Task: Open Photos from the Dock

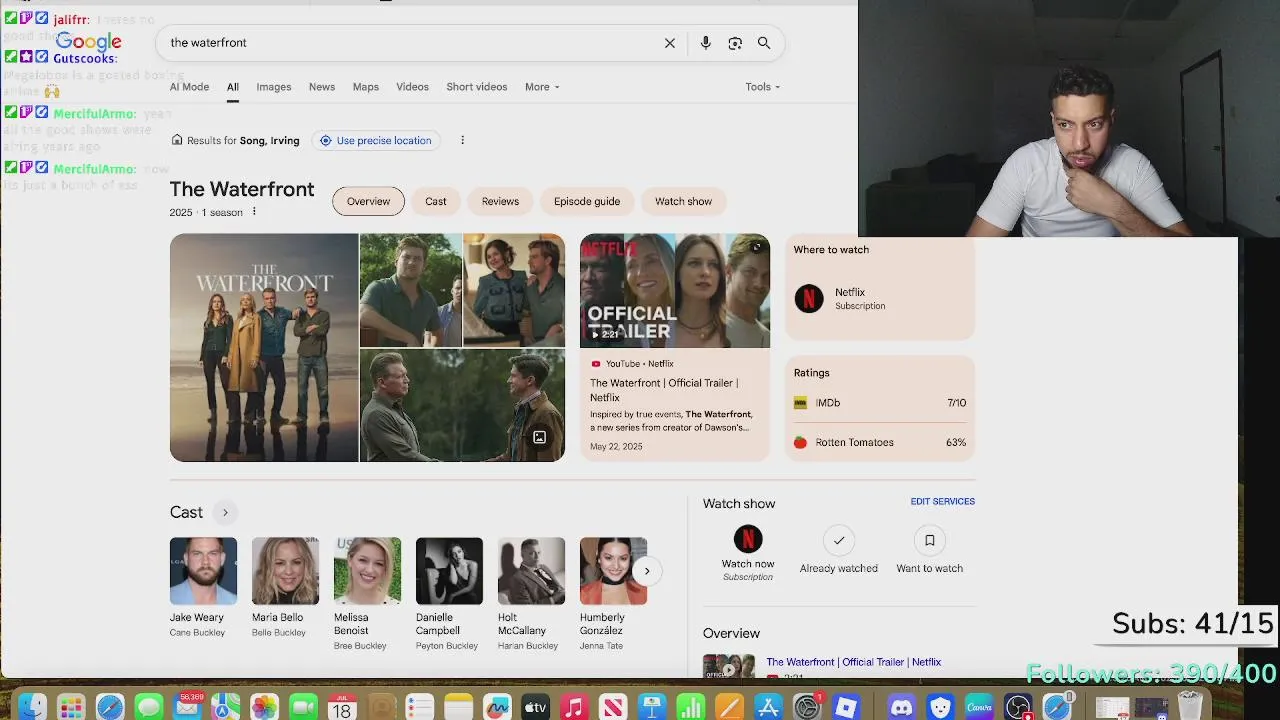Action: click(x=264, y=708)
